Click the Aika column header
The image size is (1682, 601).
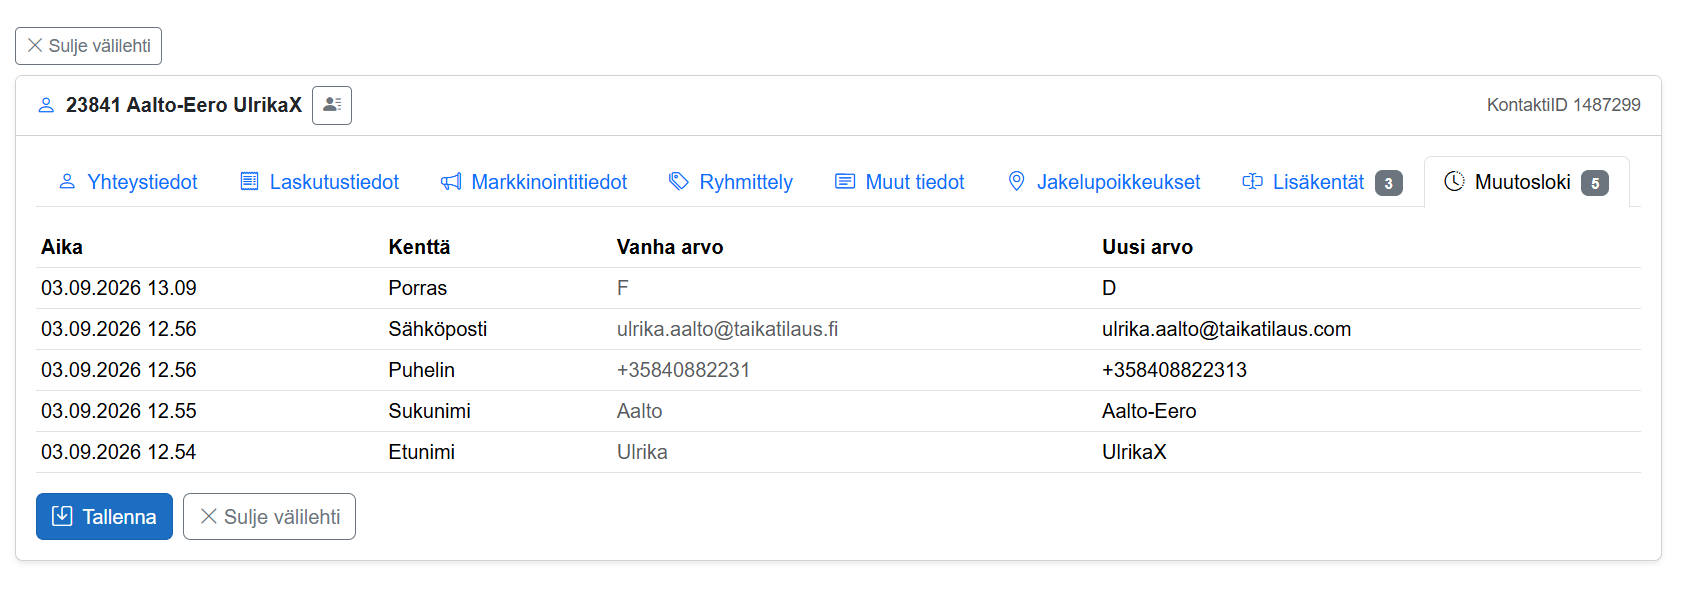(x=62, y=247)
